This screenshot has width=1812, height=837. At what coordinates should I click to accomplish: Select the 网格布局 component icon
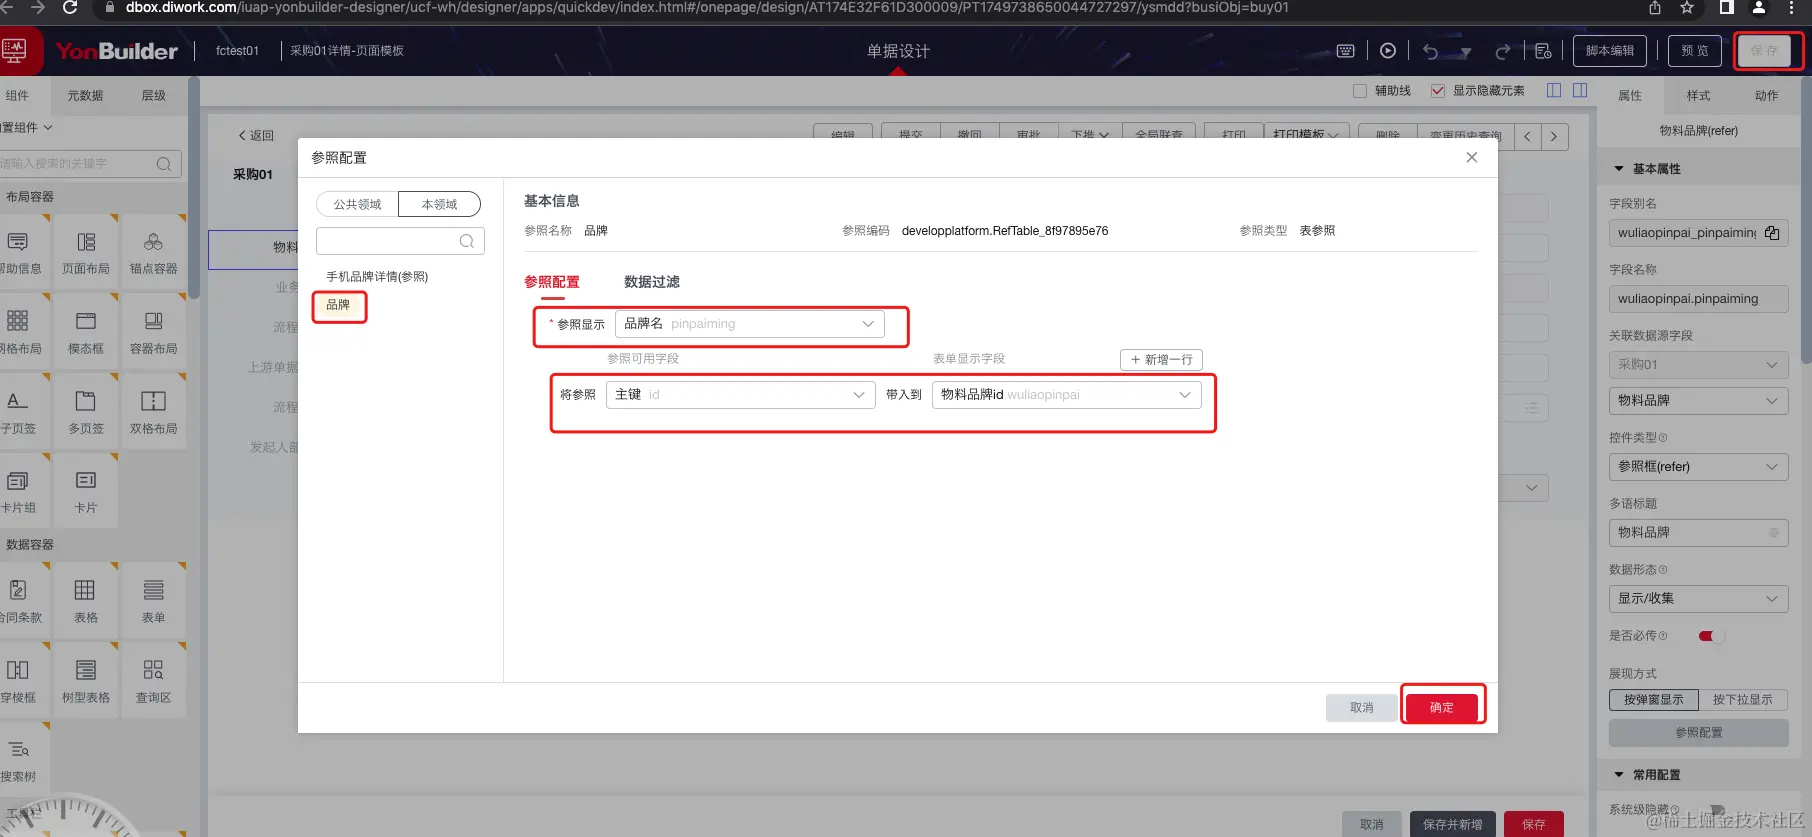click(17, 321)
